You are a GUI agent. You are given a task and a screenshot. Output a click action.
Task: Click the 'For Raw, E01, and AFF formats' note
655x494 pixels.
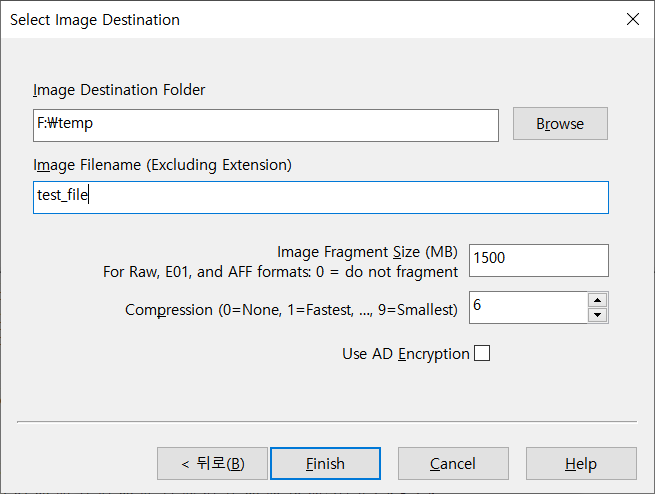(280, 272)
